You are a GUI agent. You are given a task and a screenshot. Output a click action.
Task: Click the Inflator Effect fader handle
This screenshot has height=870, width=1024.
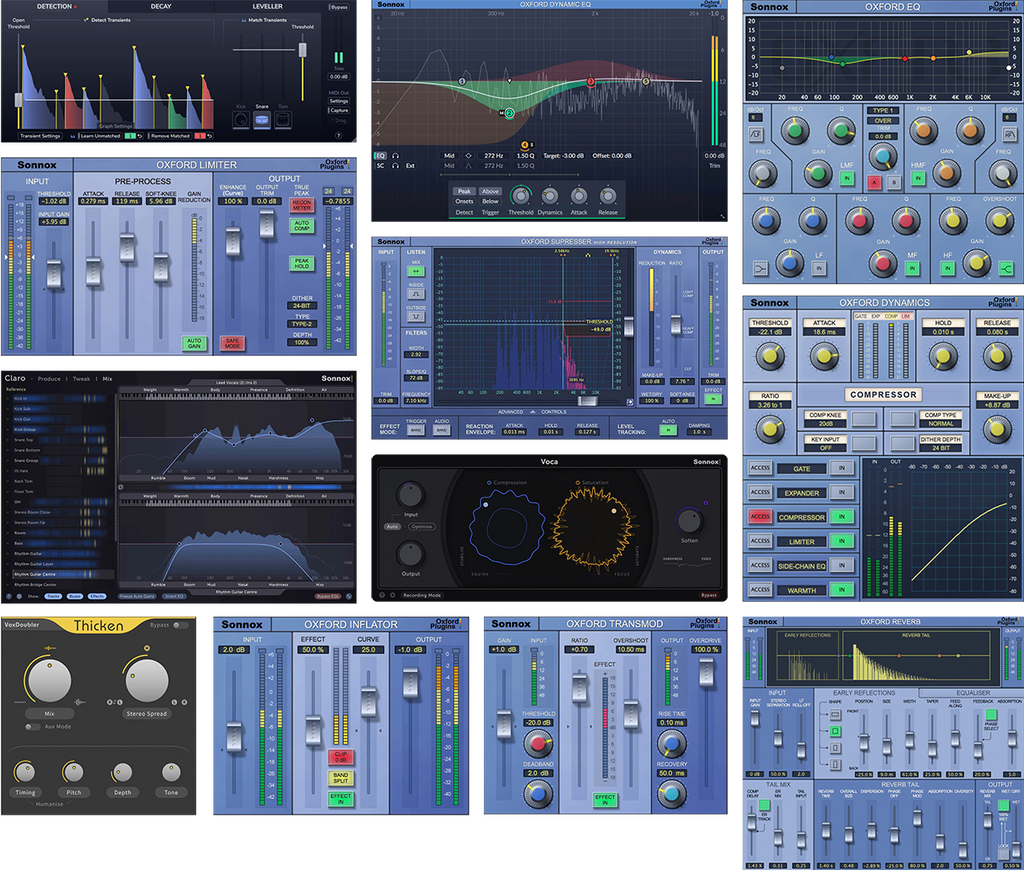click(x=314, y=728)
